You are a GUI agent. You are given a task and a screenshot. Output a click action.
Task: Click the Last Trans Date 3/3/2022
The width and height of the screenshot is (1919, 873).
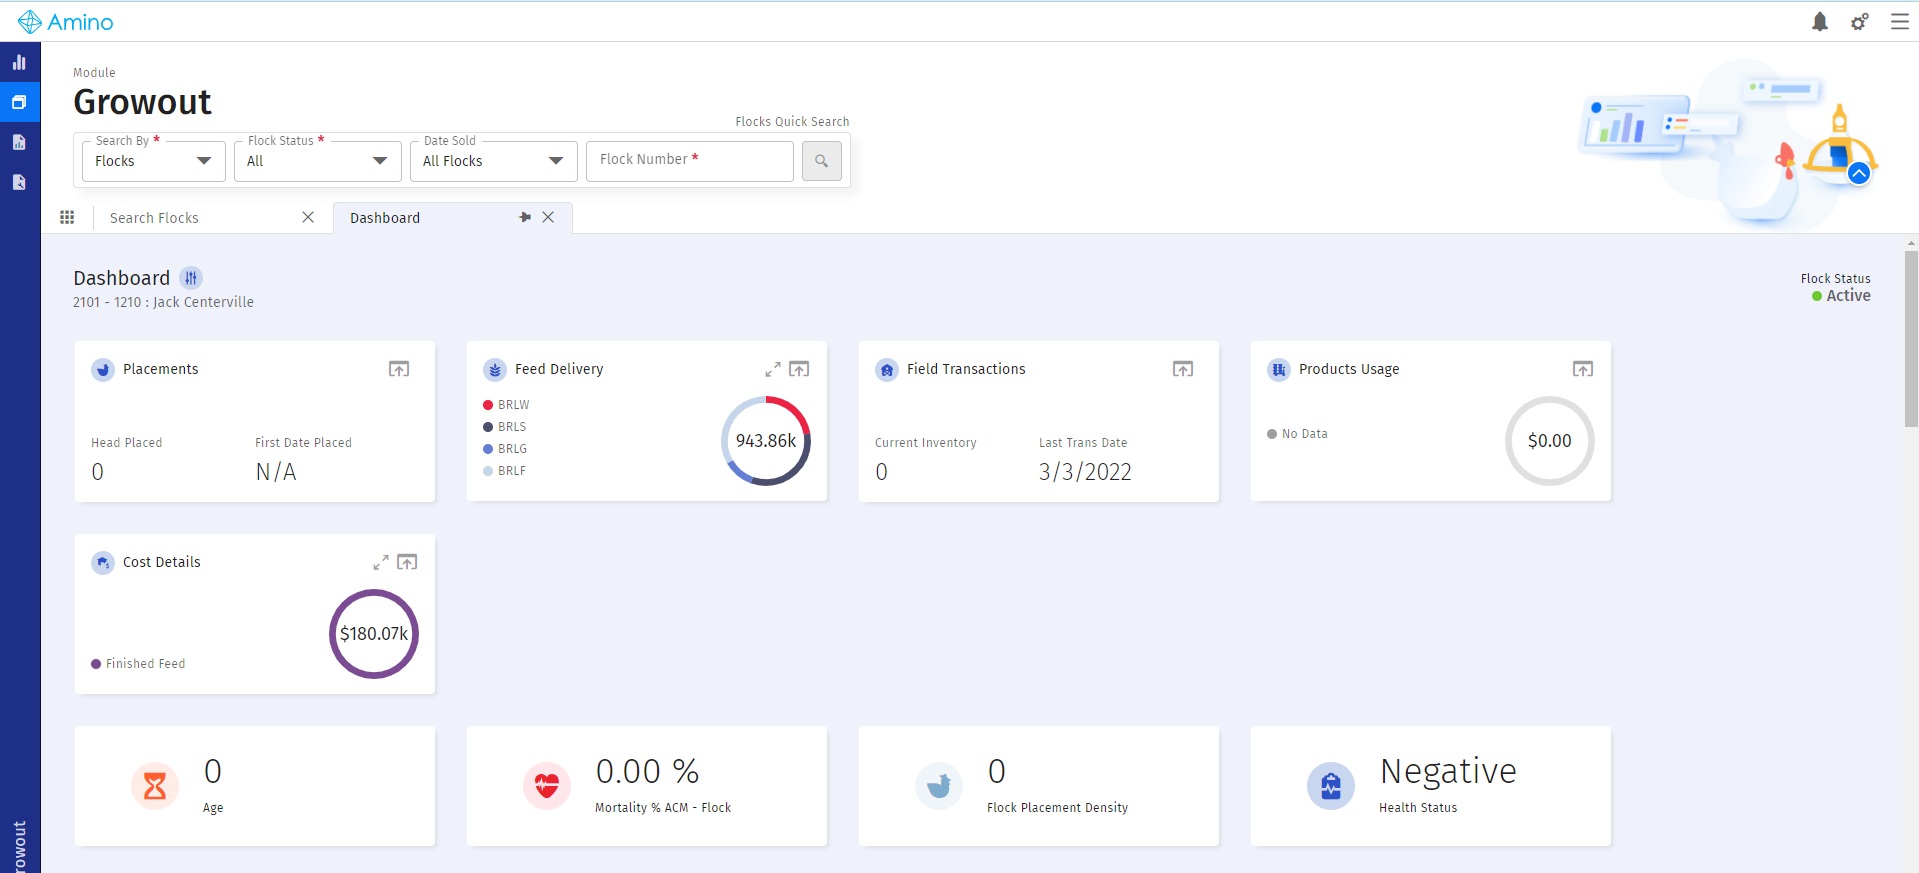1085,472
